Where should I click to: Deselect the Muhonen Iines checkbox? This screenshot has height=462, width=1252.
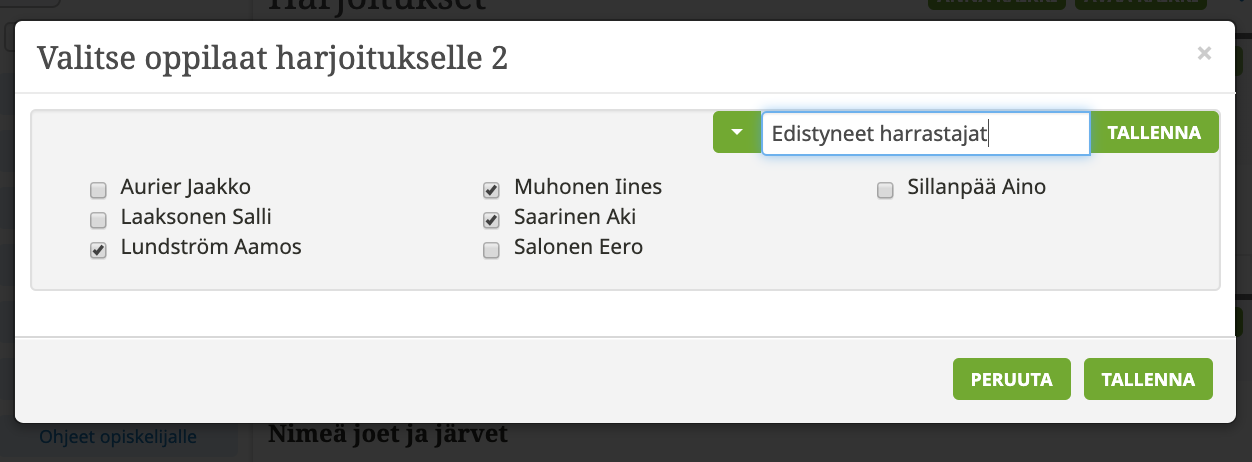pyautogui.click(x=491, y=189)
